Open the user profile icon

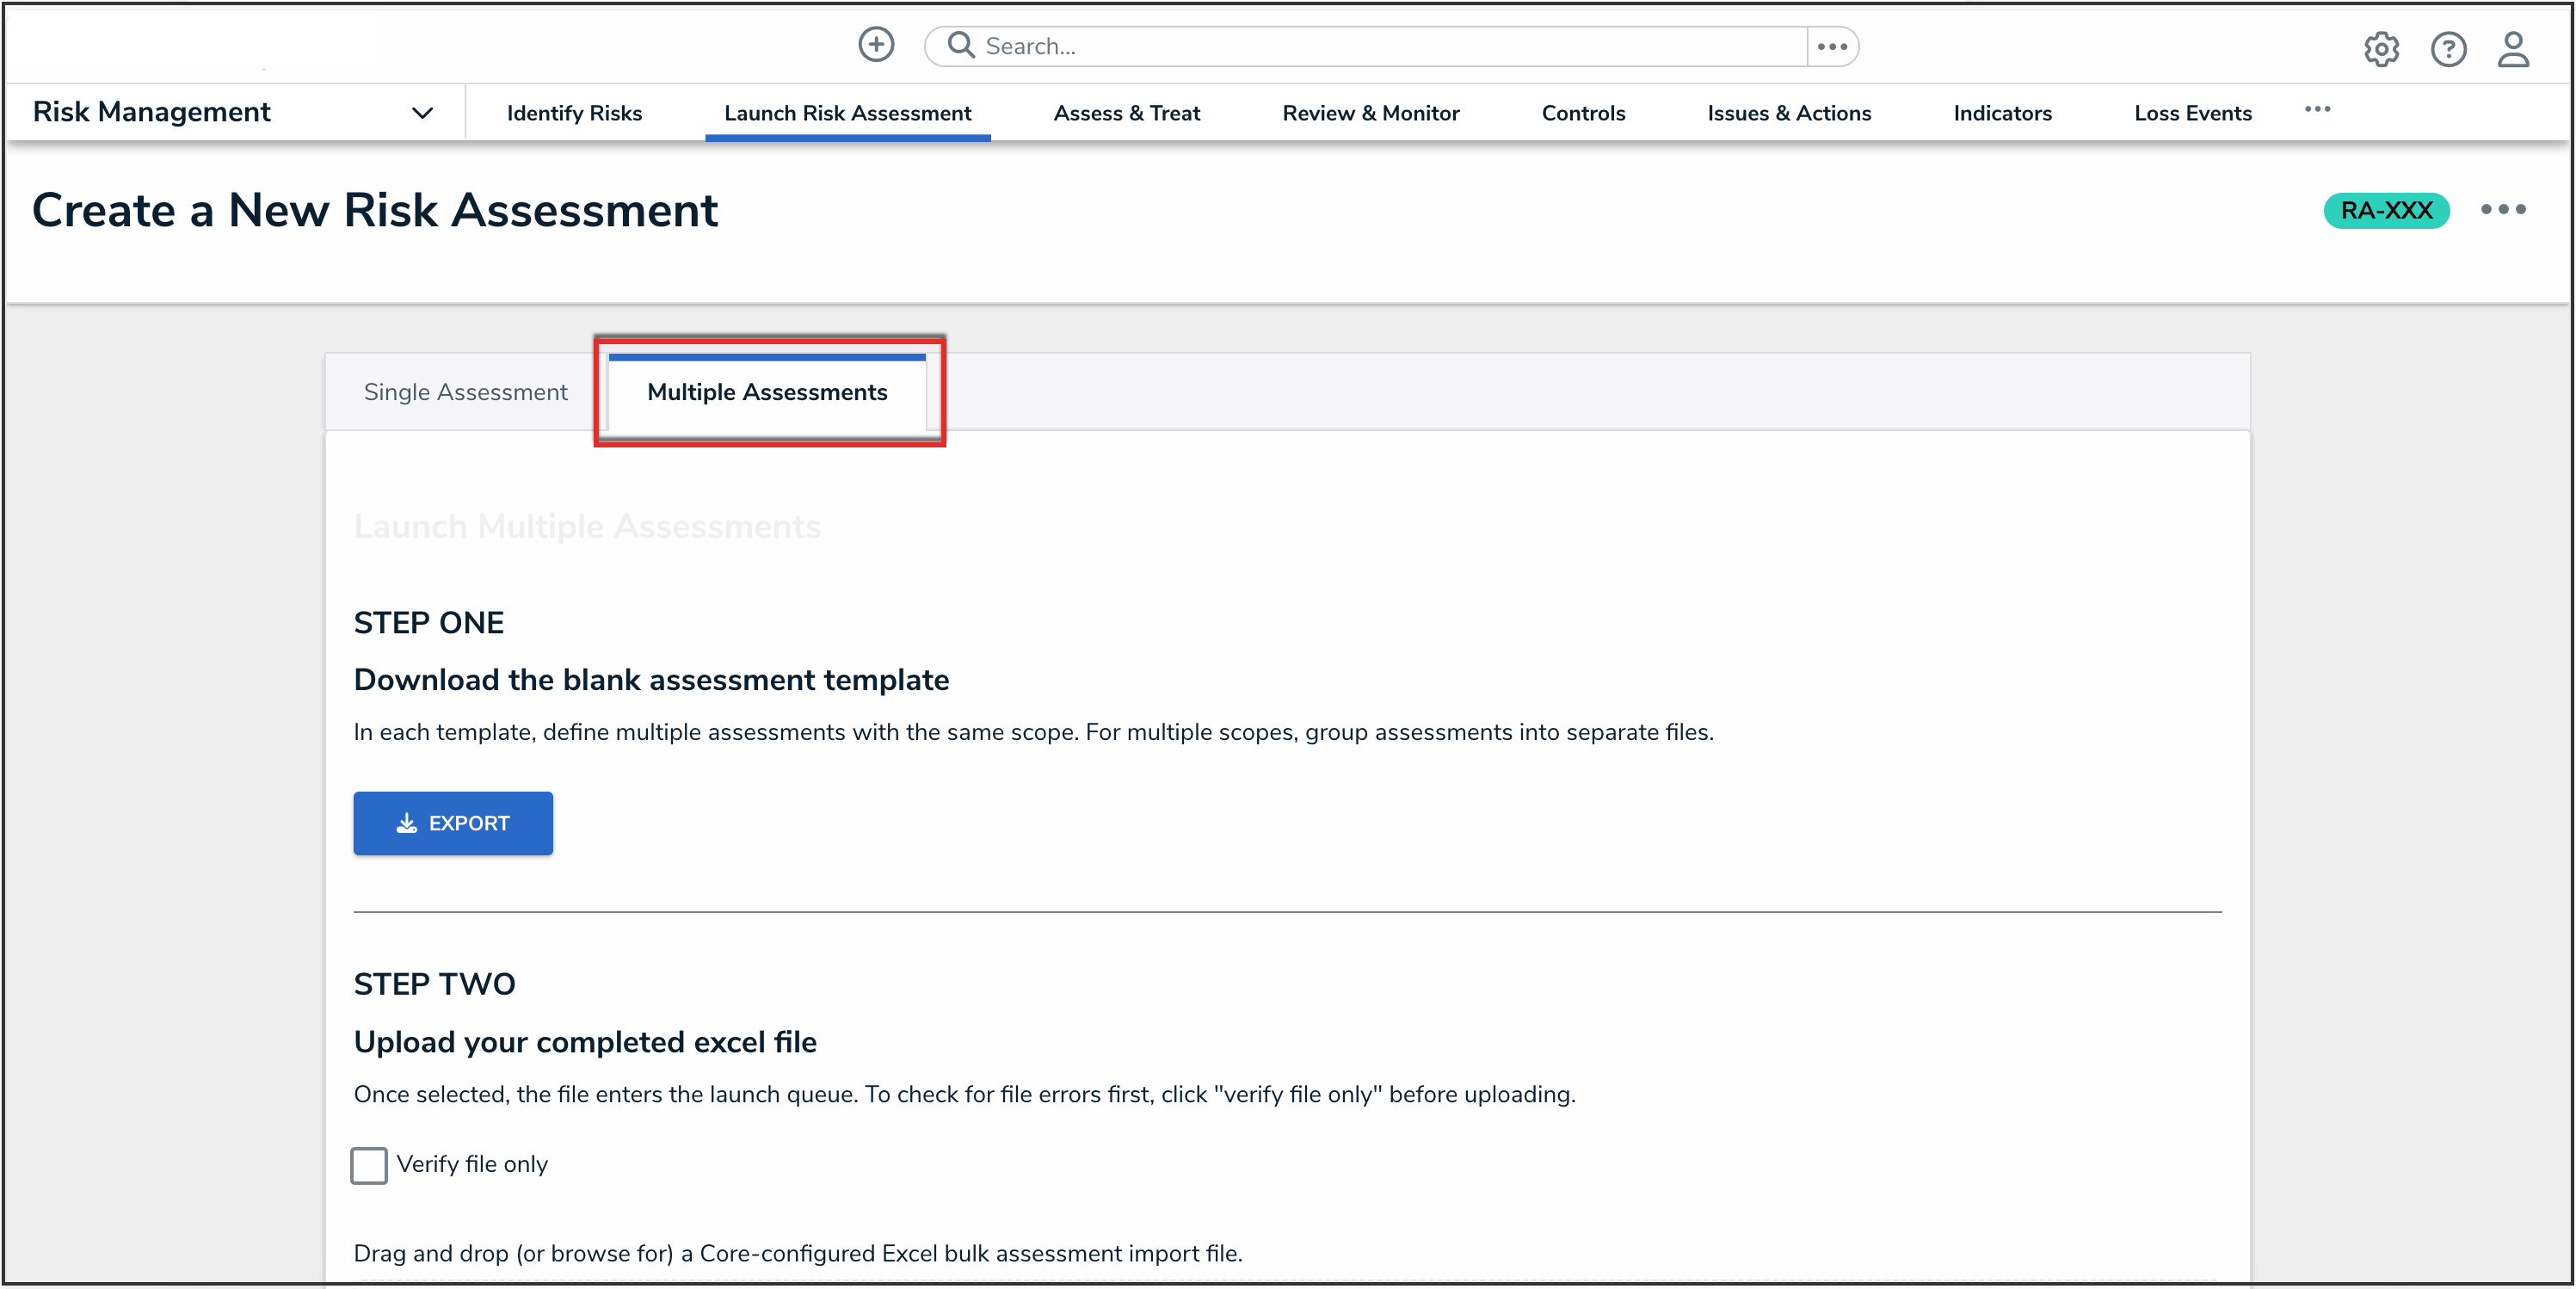(2513, 49)
